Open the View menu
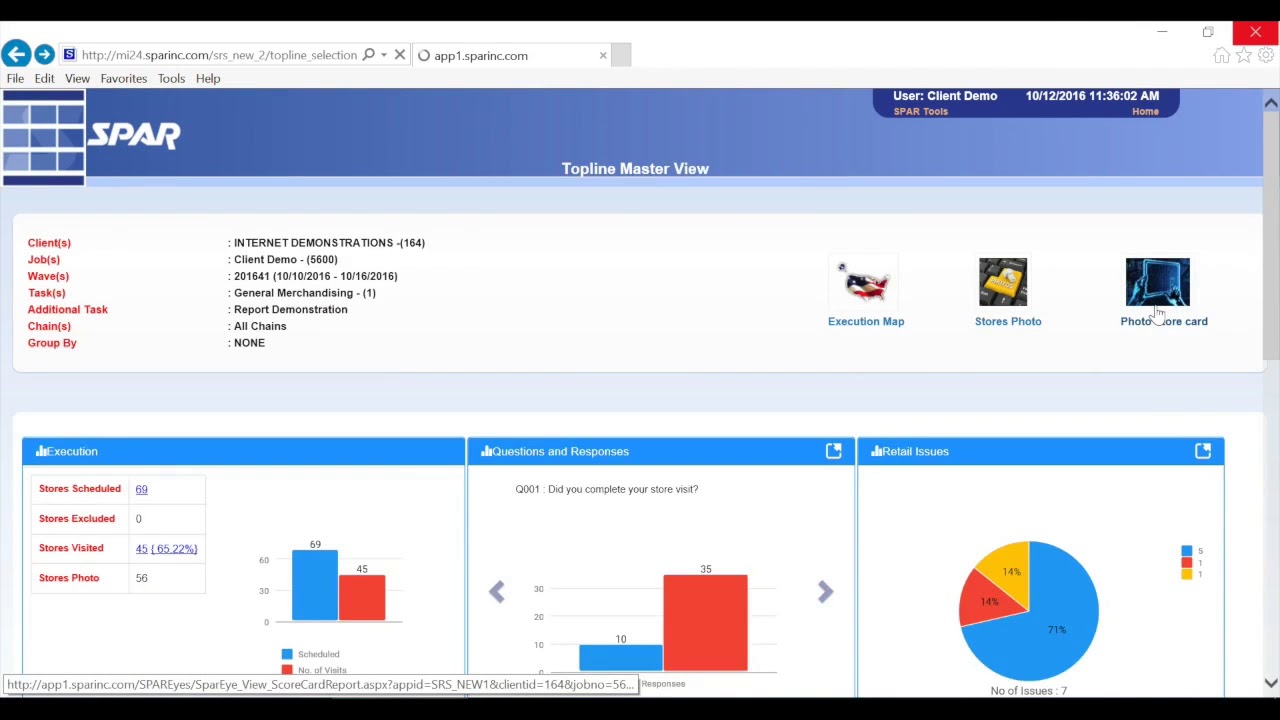 [x=77, y=78]
